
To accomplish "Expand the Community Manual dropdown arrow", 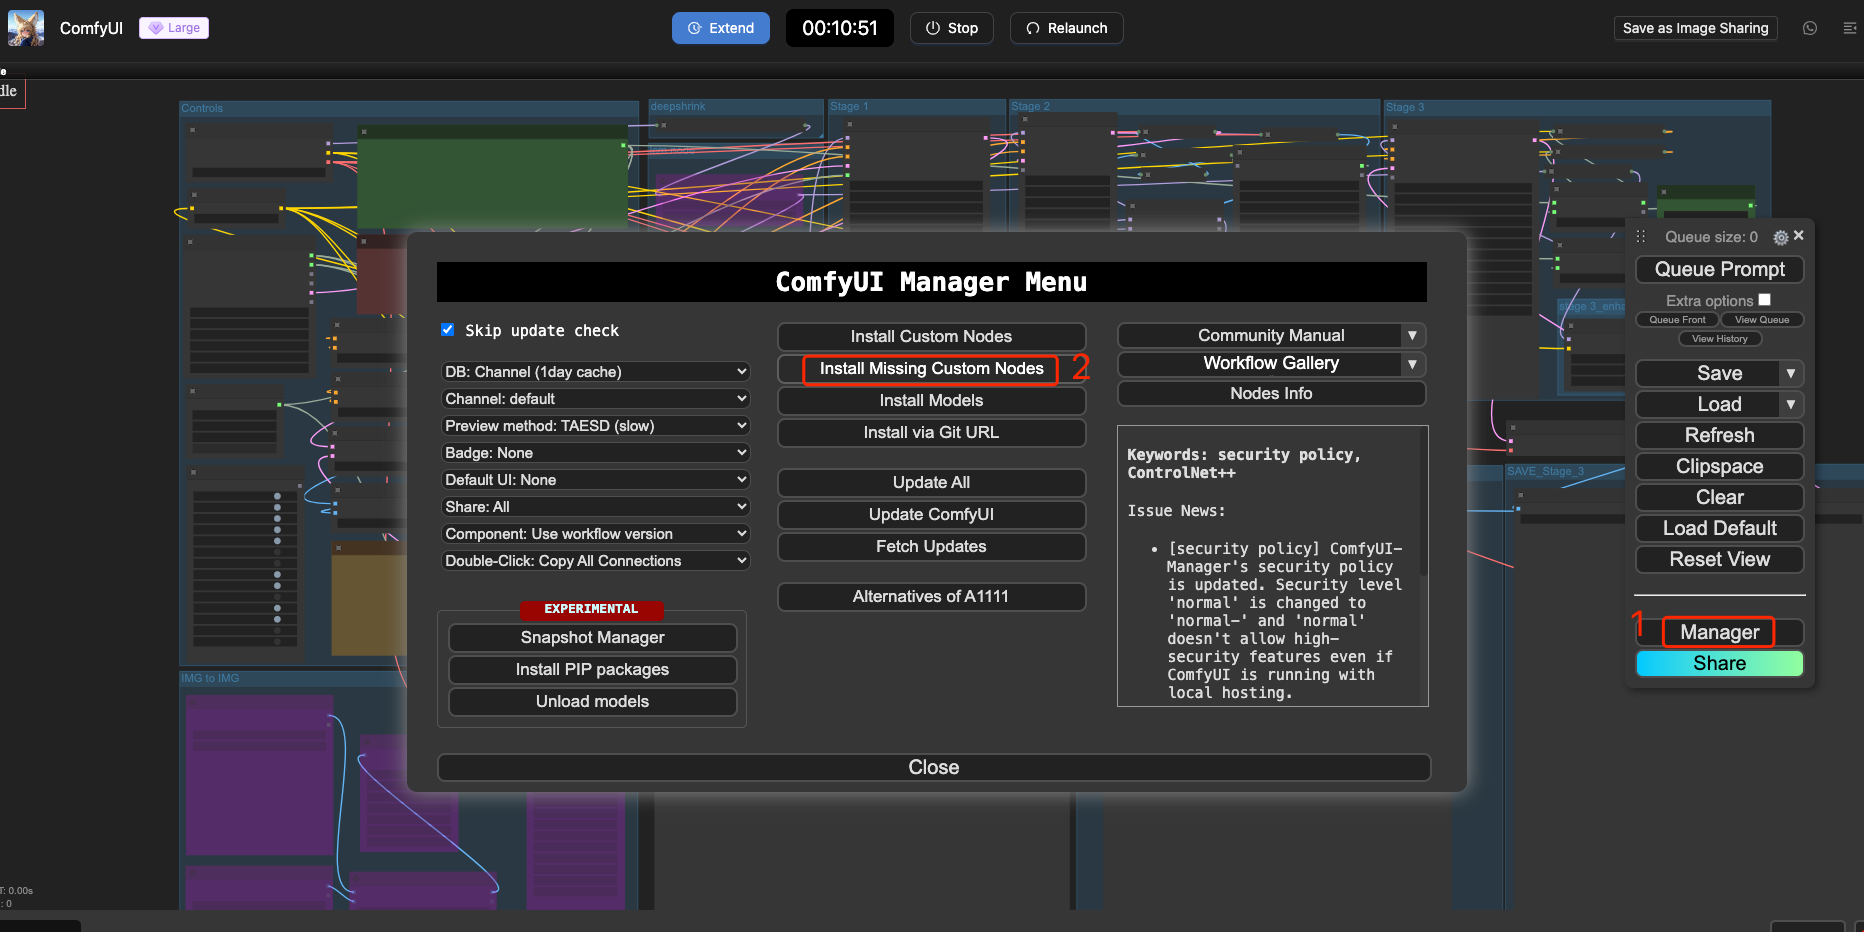I will coord(1412,336).
